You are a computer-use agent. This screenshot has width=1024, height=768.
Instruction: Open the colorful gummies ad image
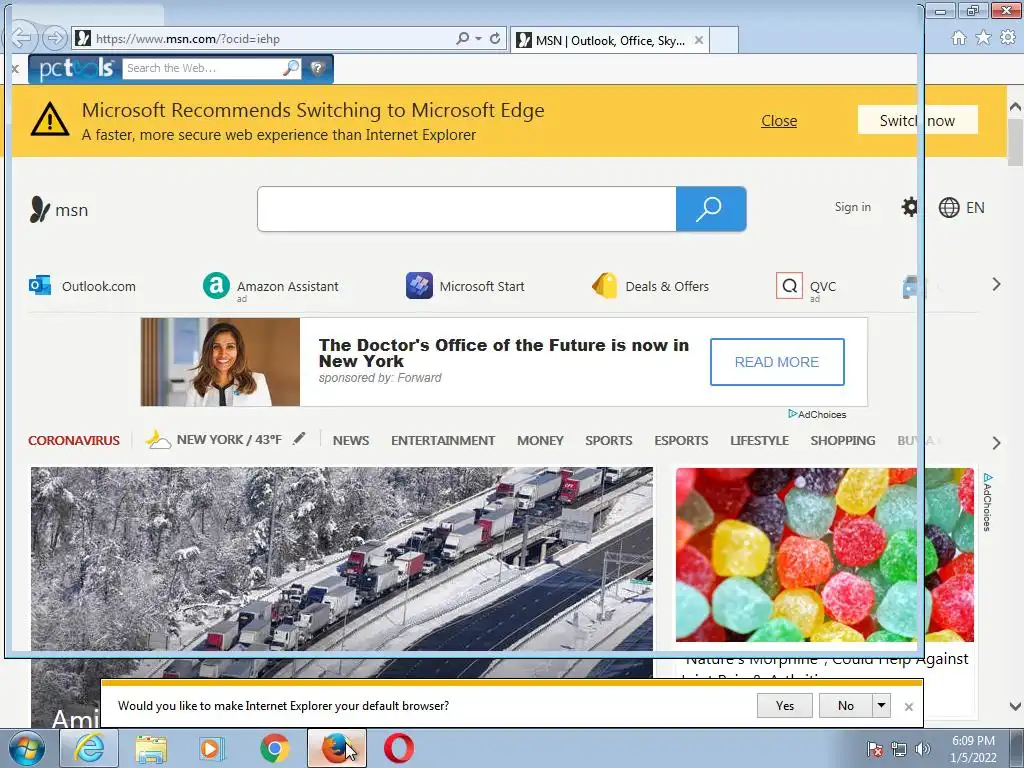pos(824,554)
